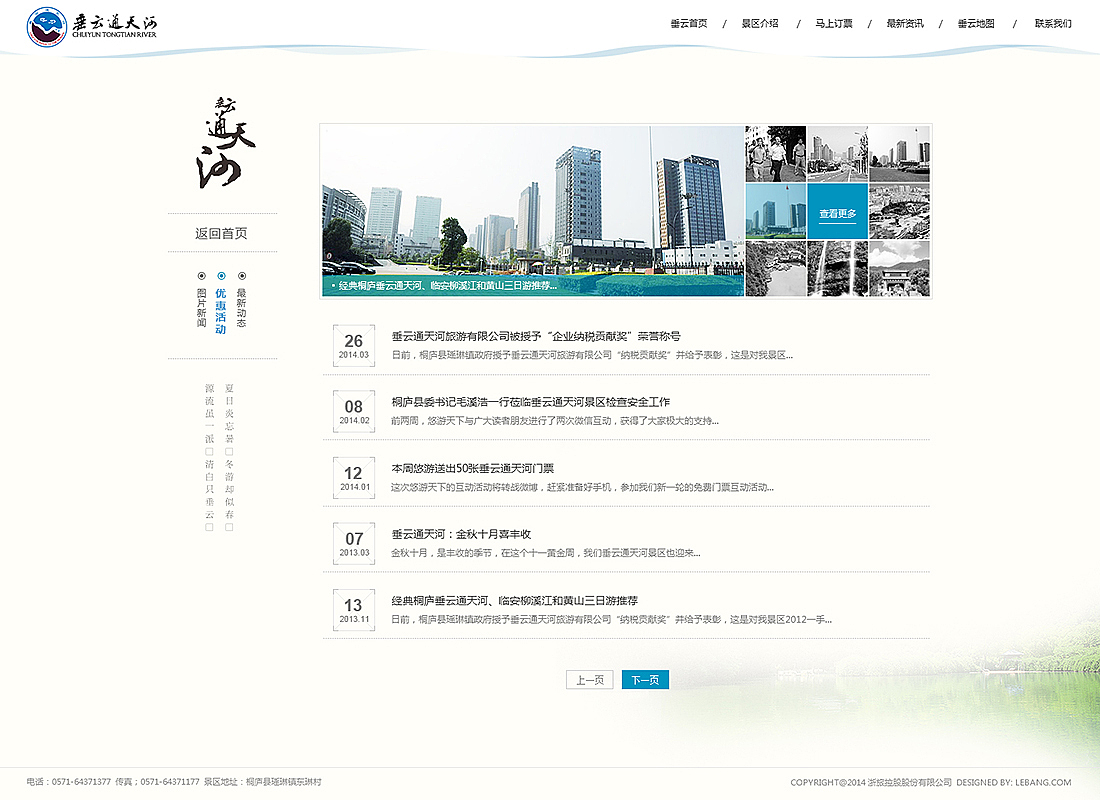Click summary text beginning 金秋十月，是丰收的季节
1100x800 pixels.
click(545, 553)
